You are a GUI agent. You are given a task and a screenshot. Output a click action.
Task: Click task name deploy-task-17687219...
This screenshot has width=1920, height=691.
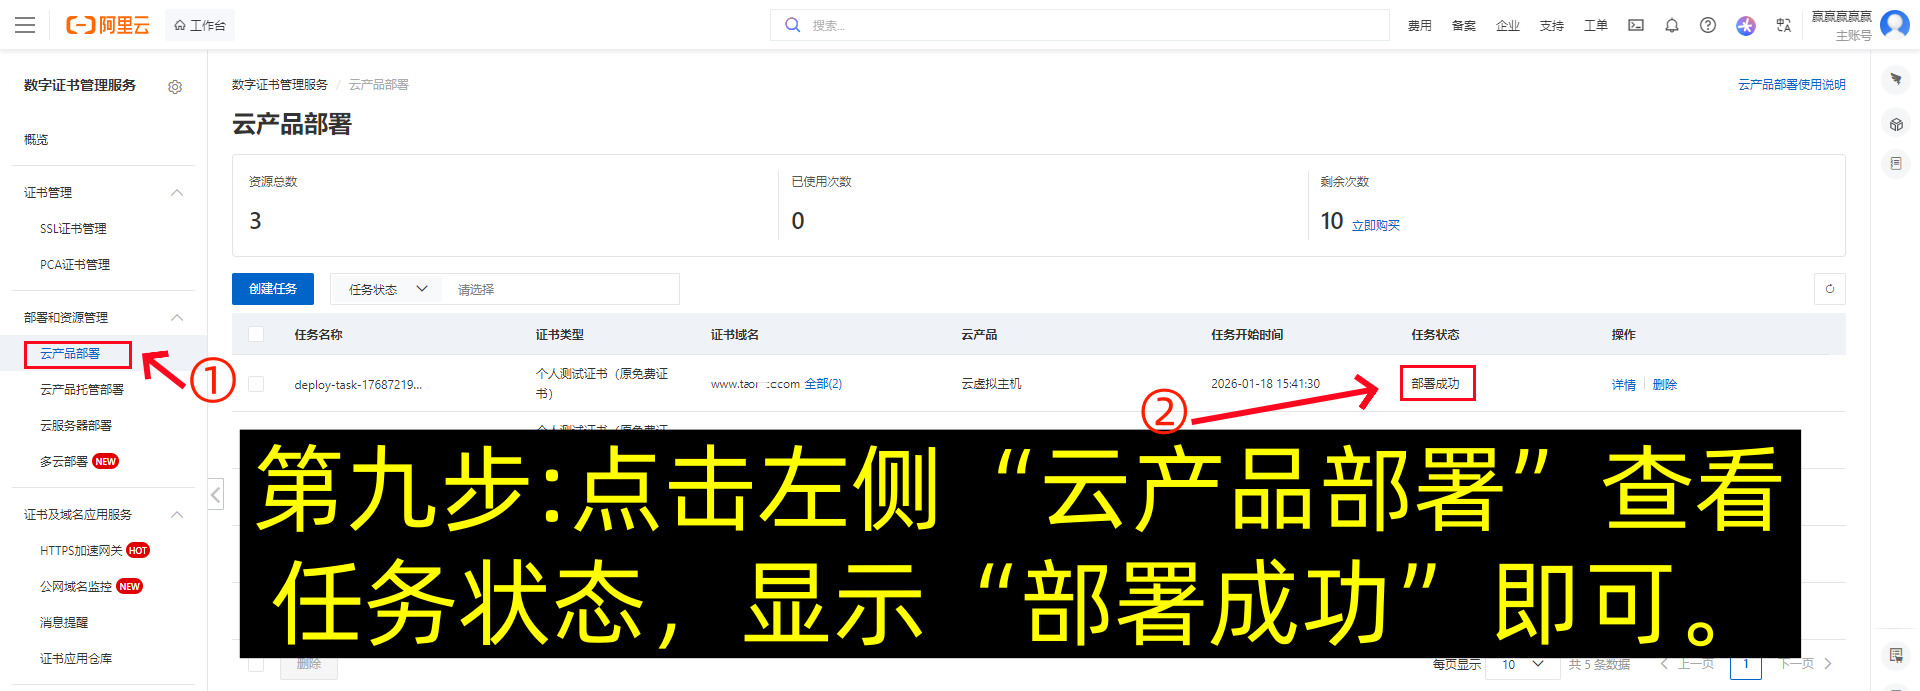click(358, 385)
